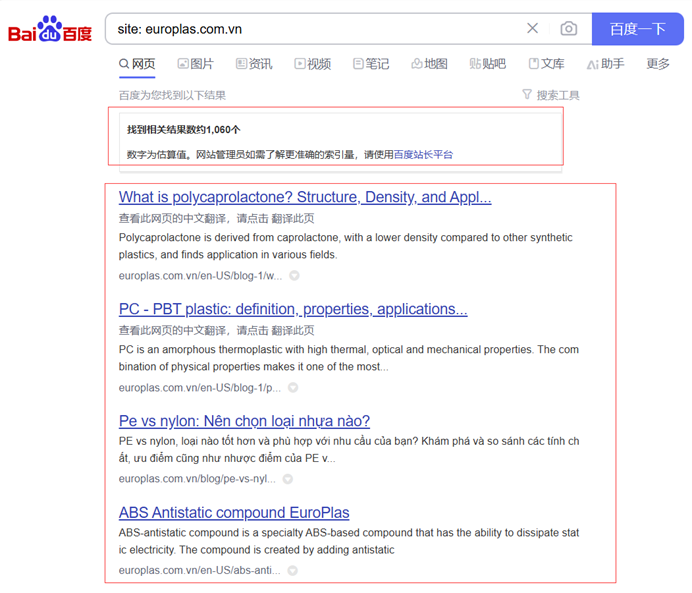
Task: Open ABS Antistatic compound EuroPlas result
Action: (x=234, y=513)
